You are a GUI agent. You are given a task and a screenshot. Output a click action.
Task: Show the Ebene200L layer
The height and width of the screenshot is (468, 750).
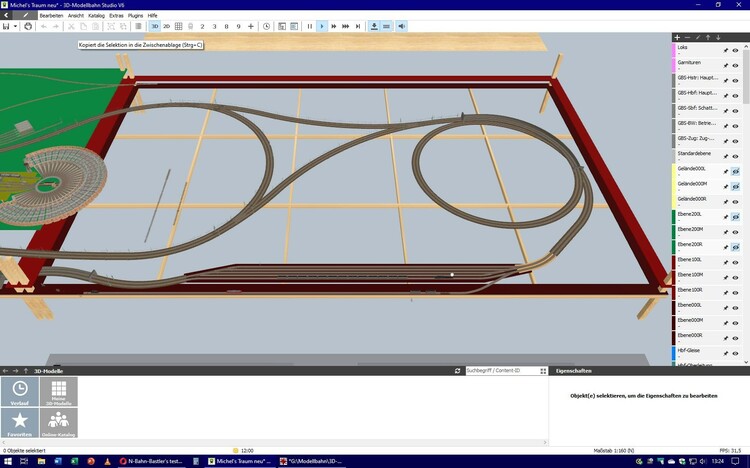coord(736,217)
